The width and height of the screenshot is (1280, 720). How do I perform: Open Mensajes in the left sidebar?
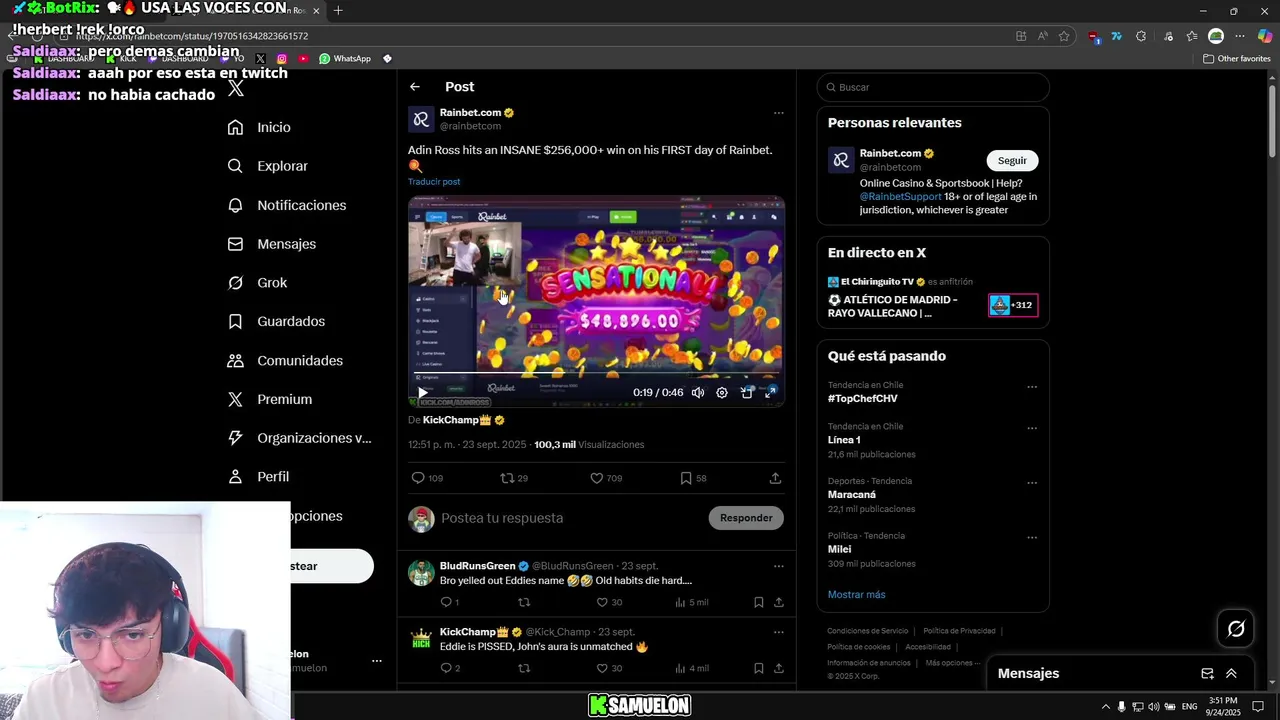pos(272,244)
